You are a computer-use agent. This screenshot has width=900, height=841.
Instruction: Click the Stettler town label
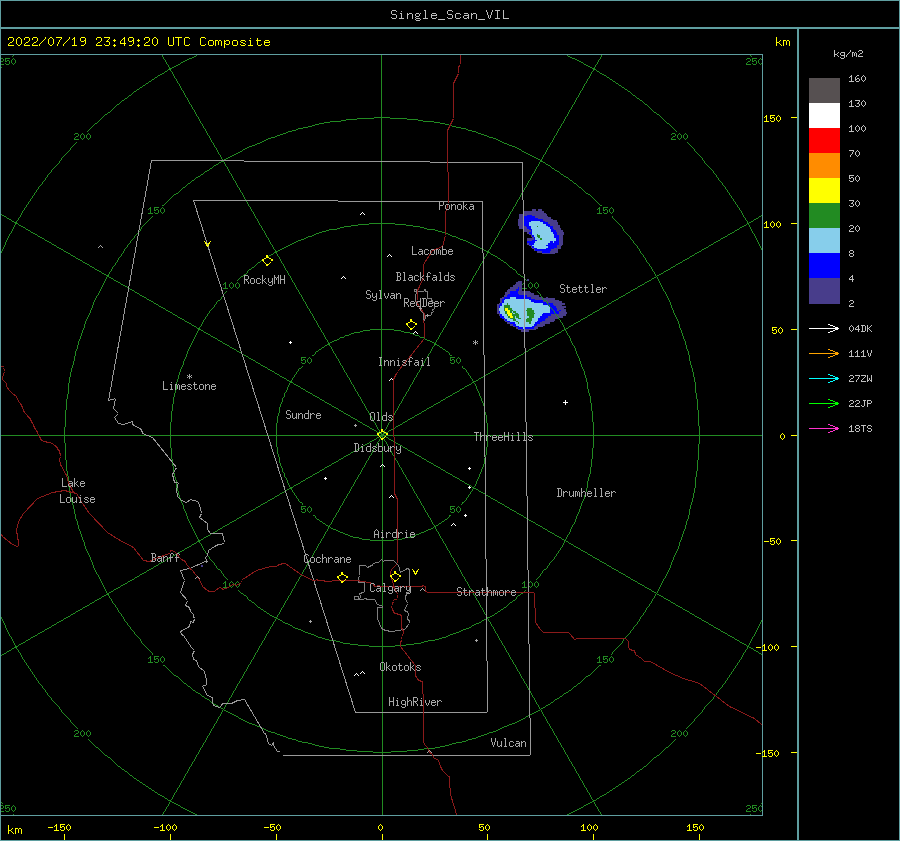click(583, 289)
